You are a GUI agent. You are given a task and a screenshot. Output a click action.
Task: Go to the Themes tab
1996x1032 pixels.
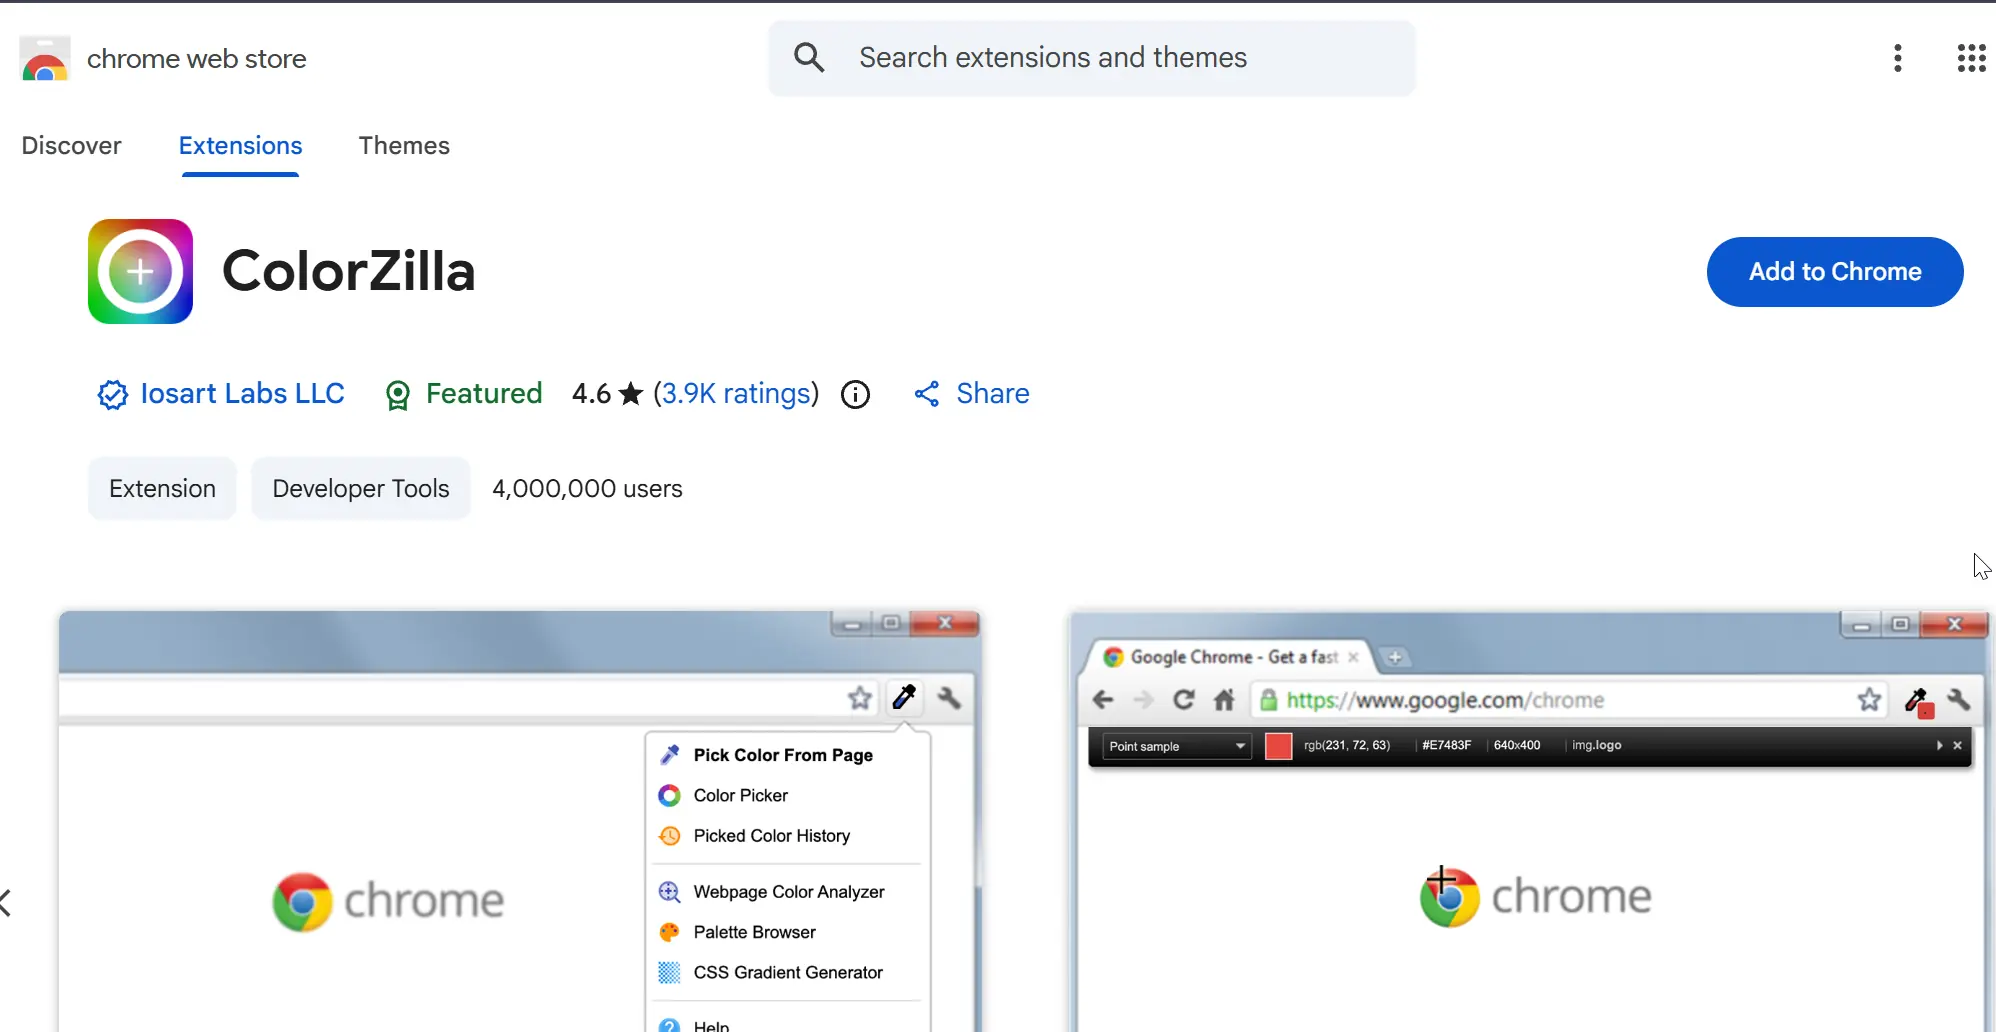404,145
